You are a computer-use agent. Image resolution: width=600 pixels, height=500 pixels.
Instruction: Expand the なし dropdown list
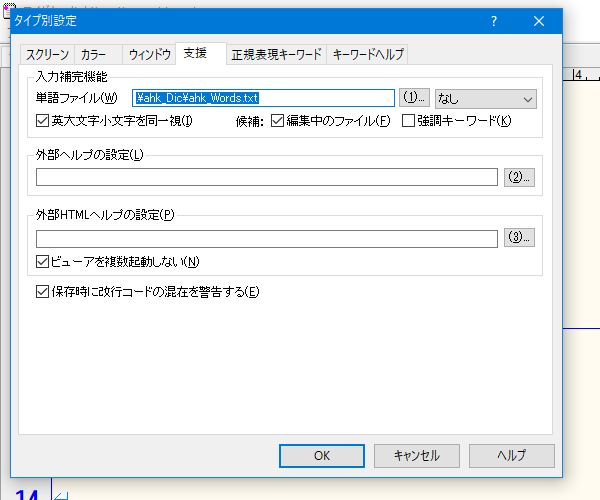486,99
